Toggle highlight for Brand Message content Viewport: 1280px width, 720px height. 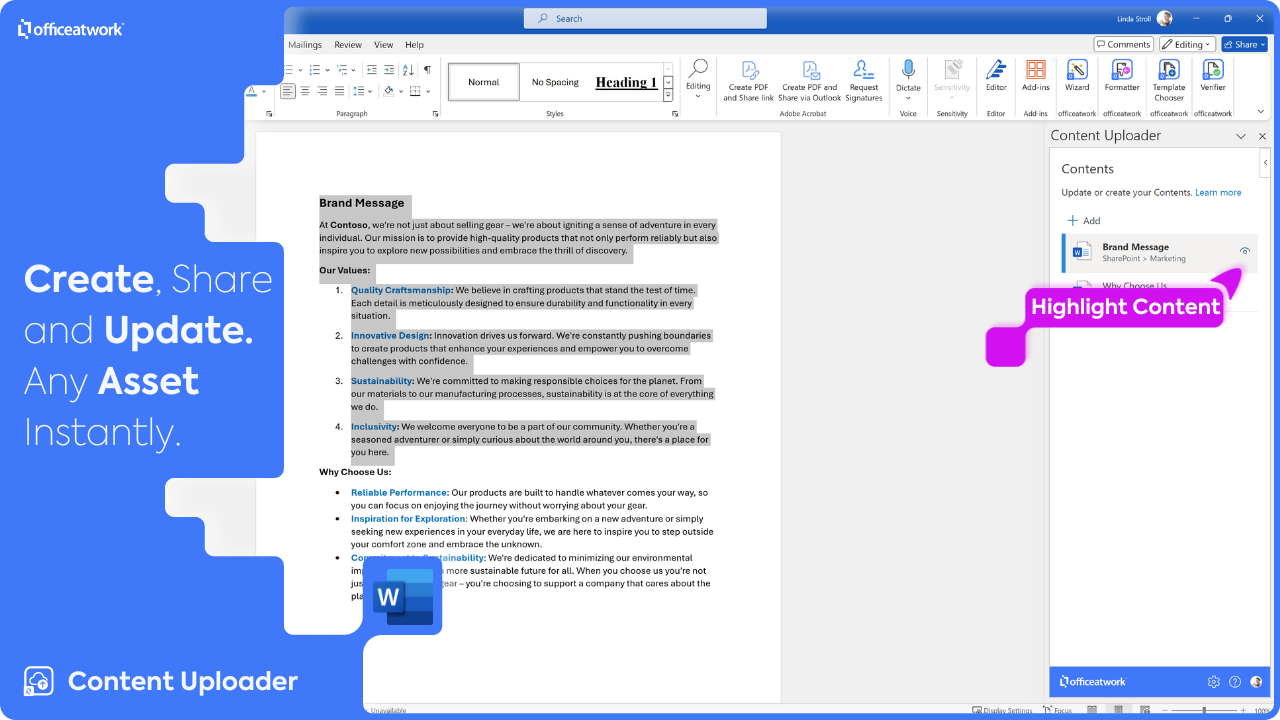click(x=1245, y=252)
